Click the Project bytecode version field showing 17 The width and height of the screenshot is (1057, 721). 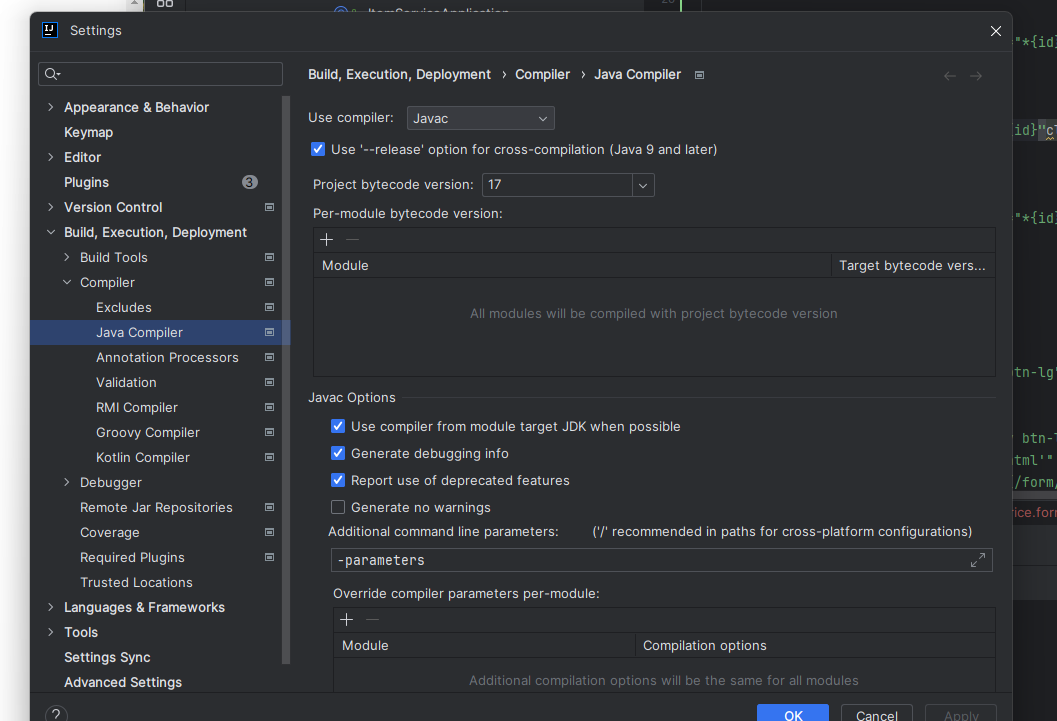click(557, 185)
